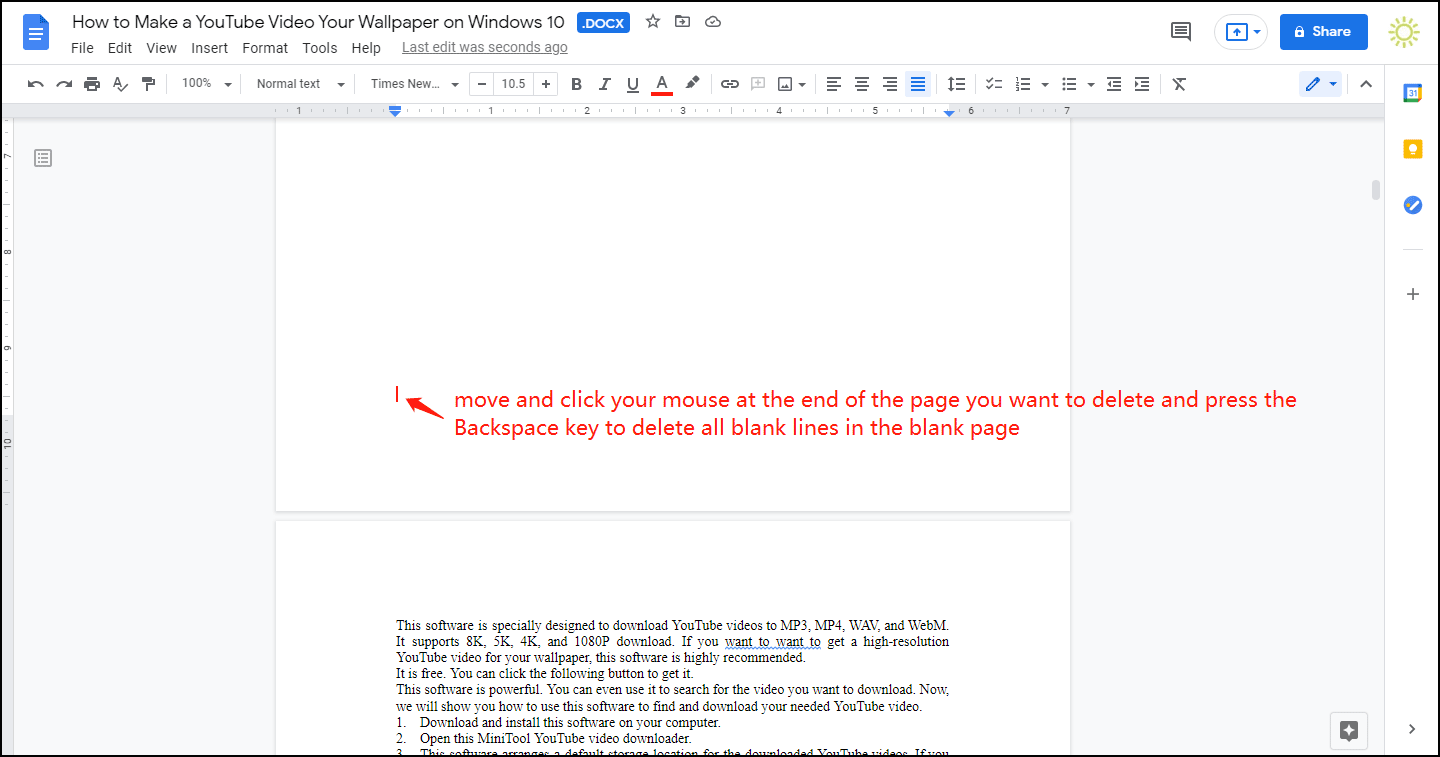Insert an image into the document
The width and height of the screenshot is (1440, 757).
coord(787,84)
